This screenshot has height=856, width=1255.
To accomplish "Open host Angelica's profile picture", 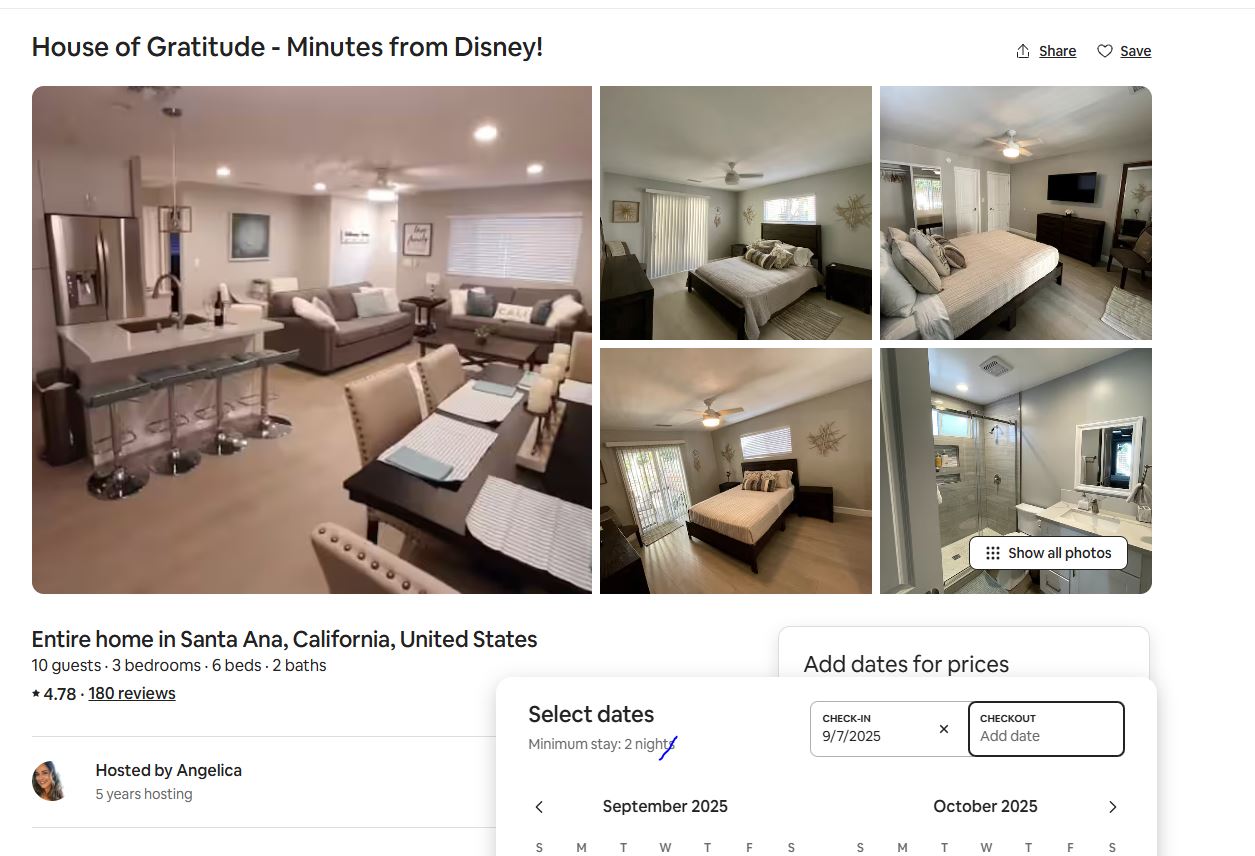I will pyautogui.click(x=49, y=781).
